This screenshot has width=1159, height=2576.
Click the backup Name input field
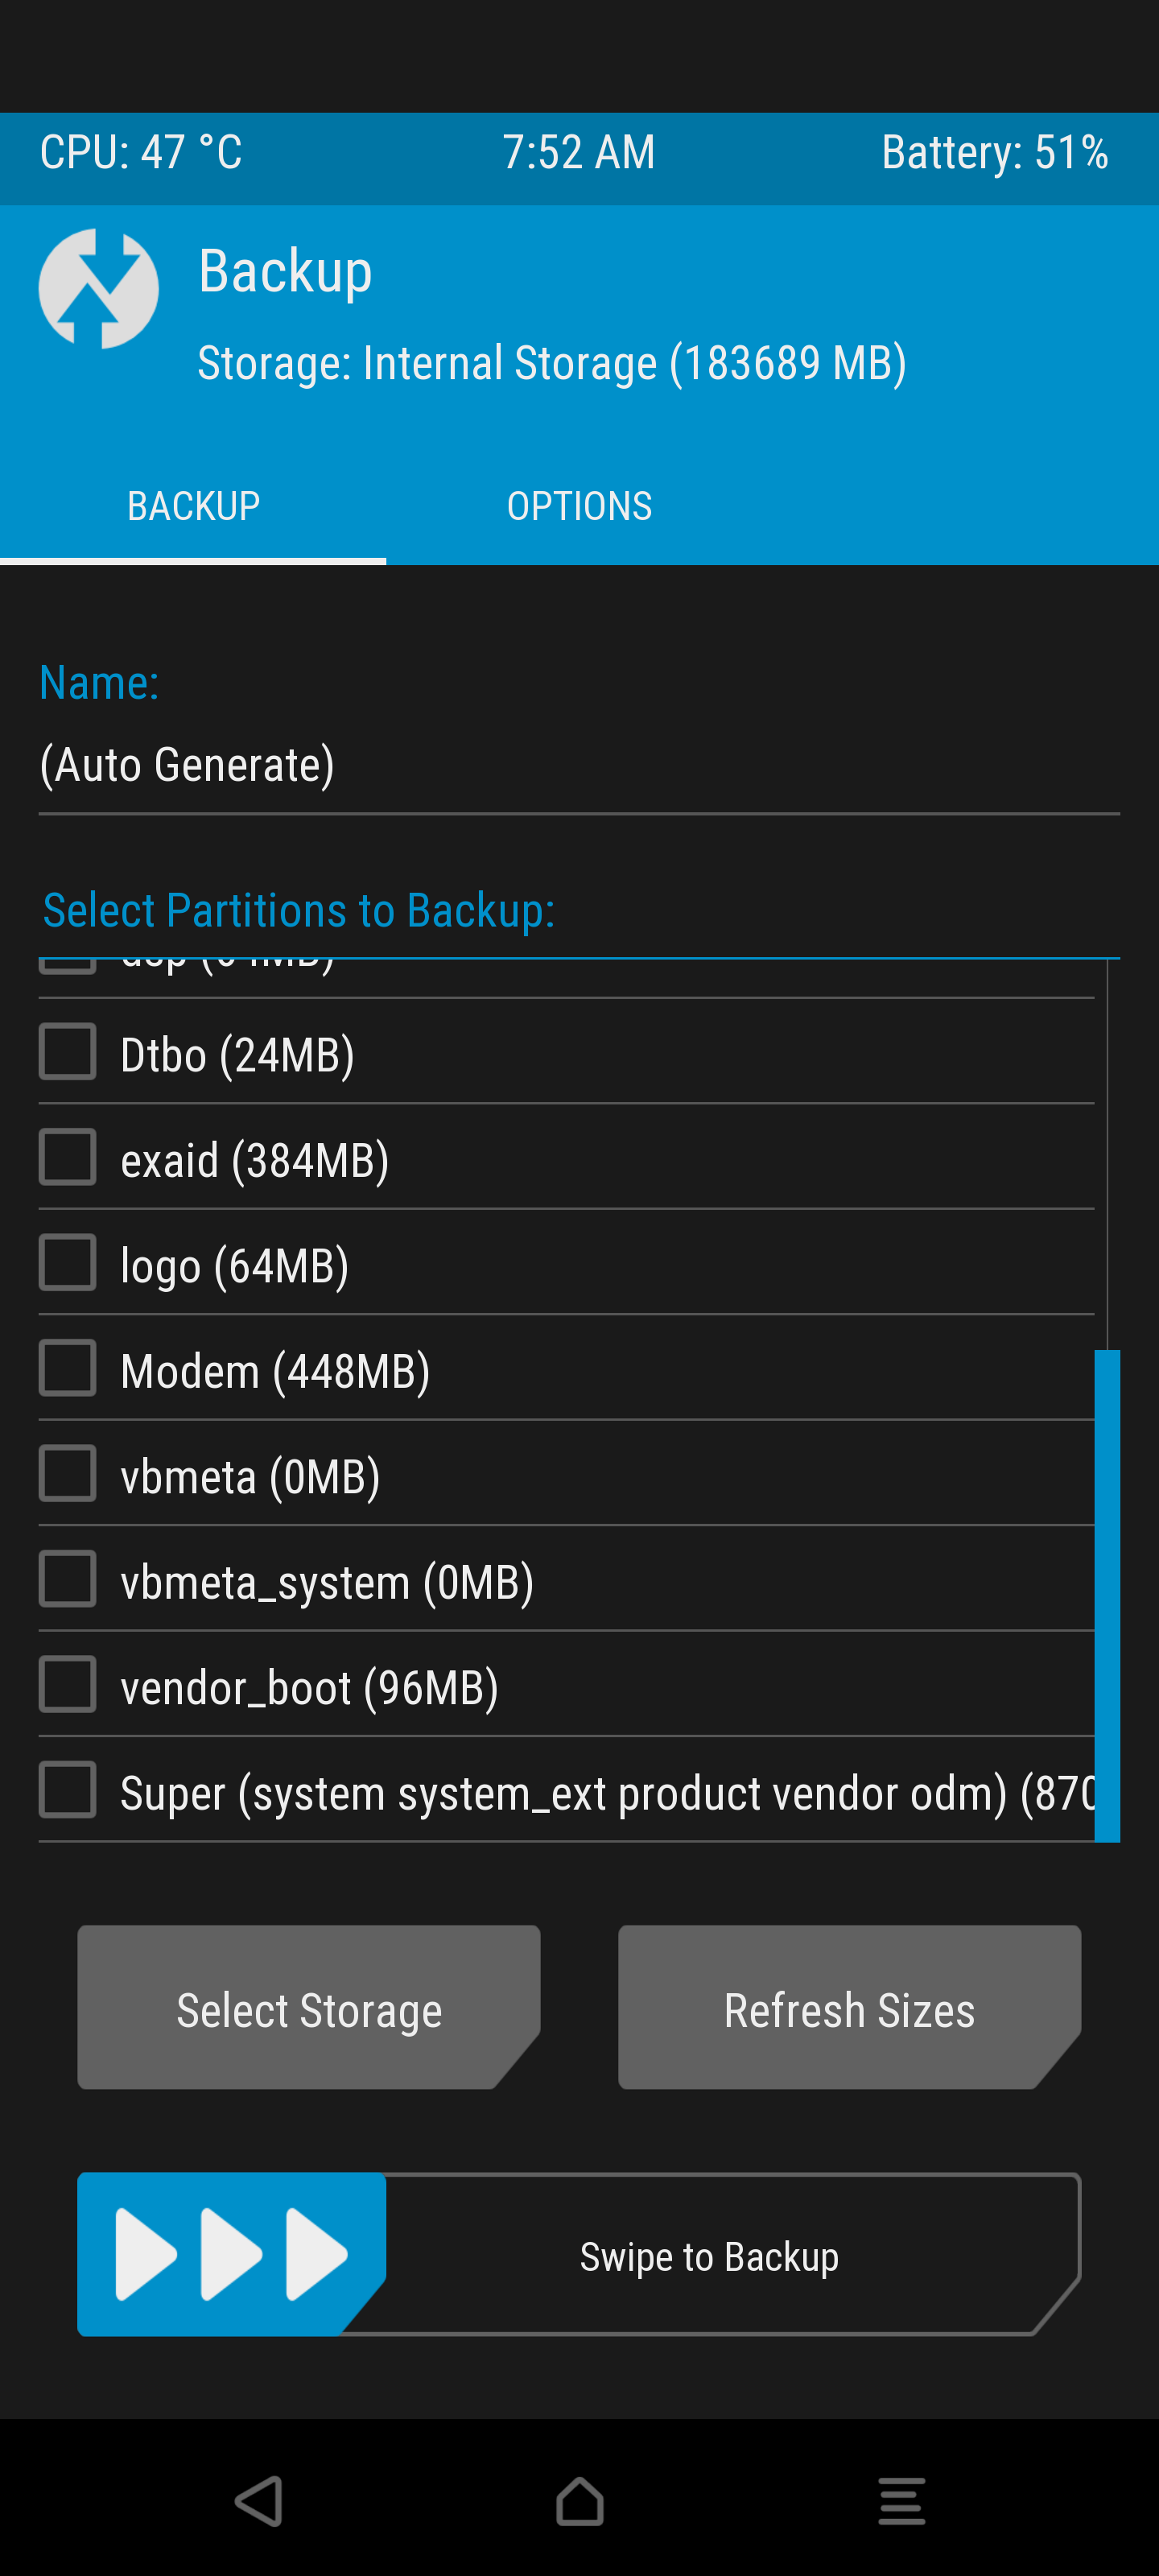coord(579,766)
